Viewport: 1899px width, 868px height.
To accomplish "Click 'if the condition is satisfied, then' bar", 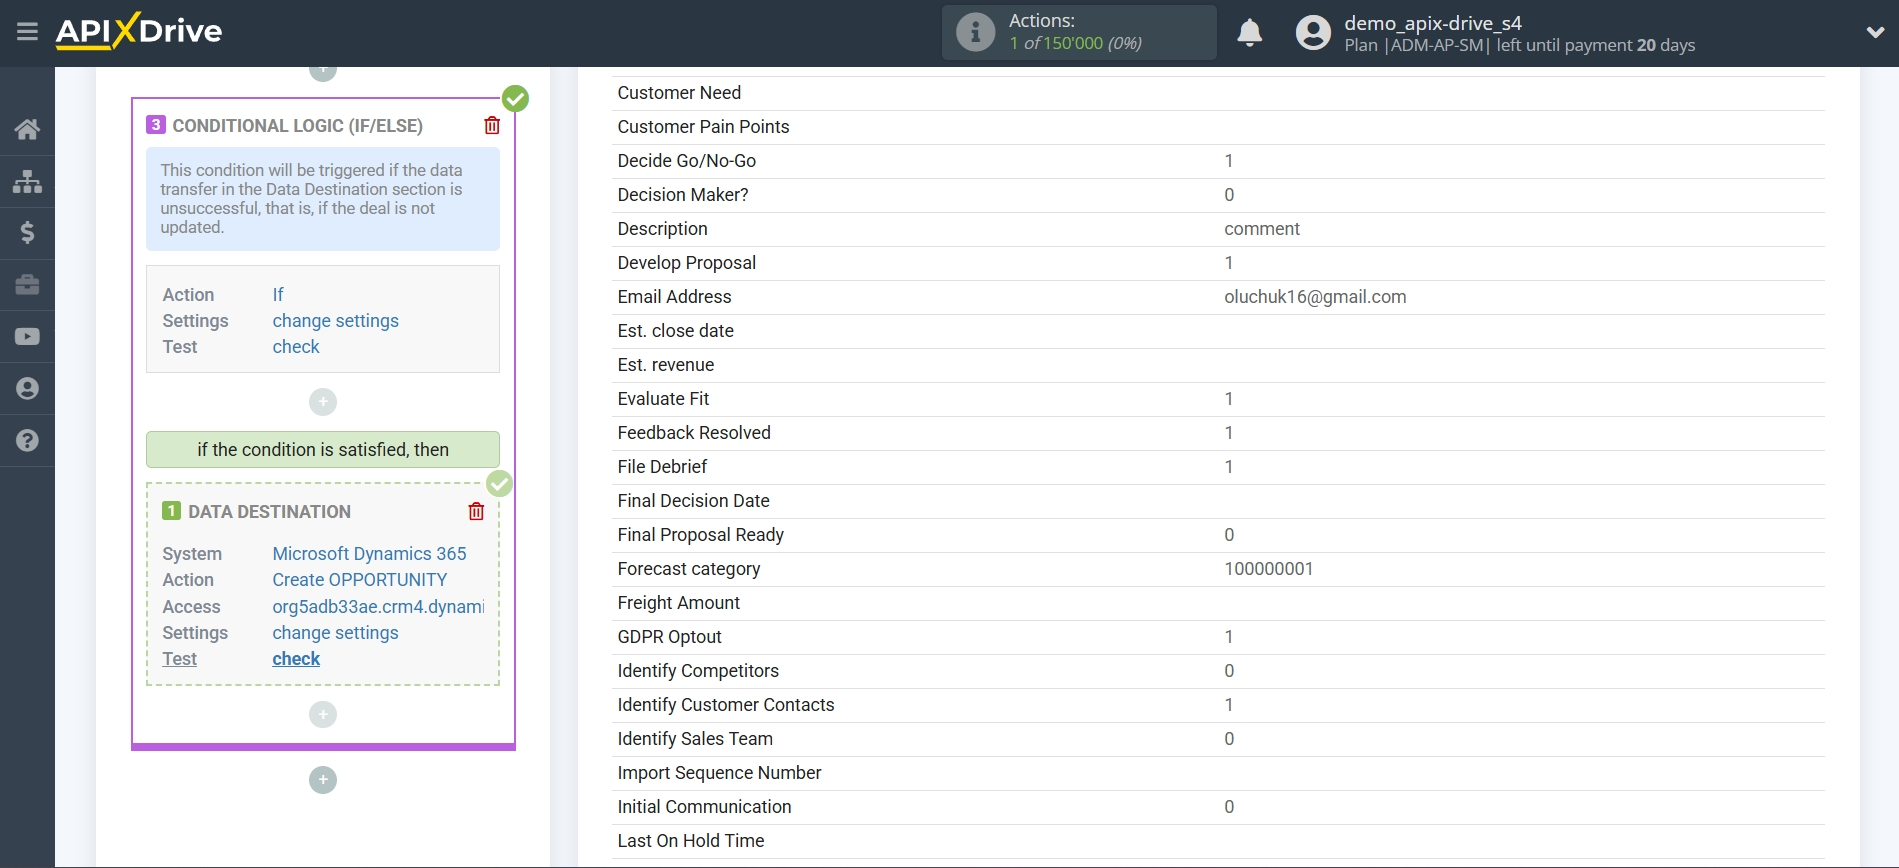I will pyautogui.click(x=323, y=450).
